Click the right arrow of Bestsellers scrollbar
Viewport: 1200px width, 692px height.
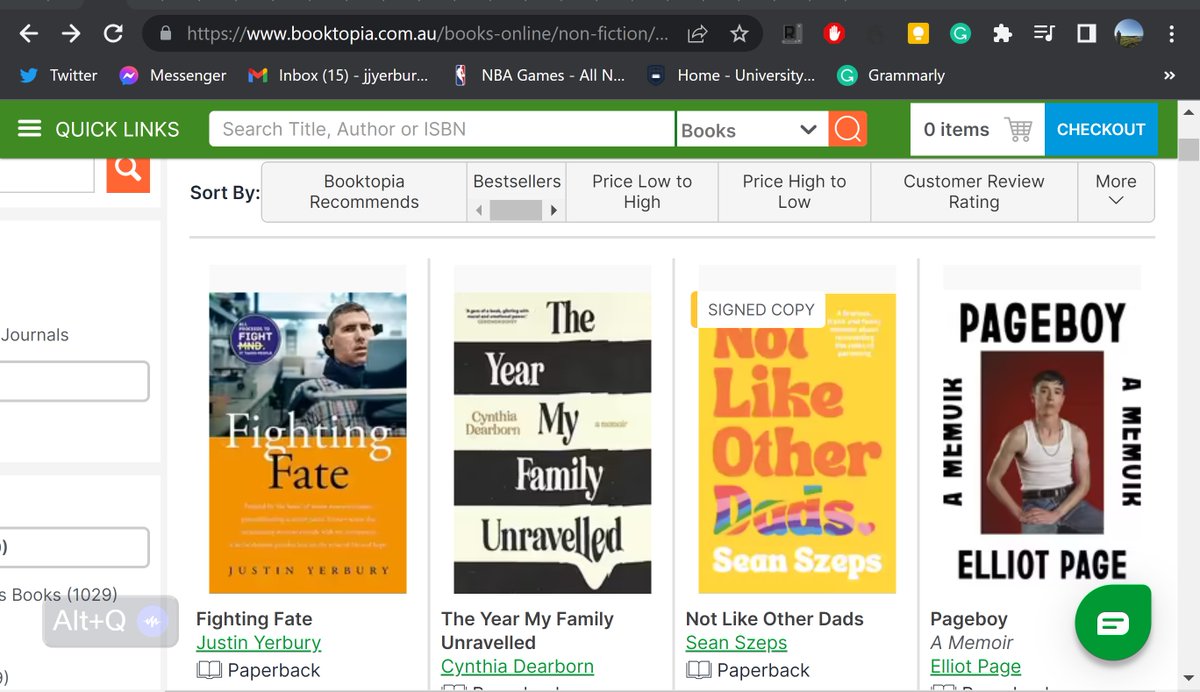554,210
